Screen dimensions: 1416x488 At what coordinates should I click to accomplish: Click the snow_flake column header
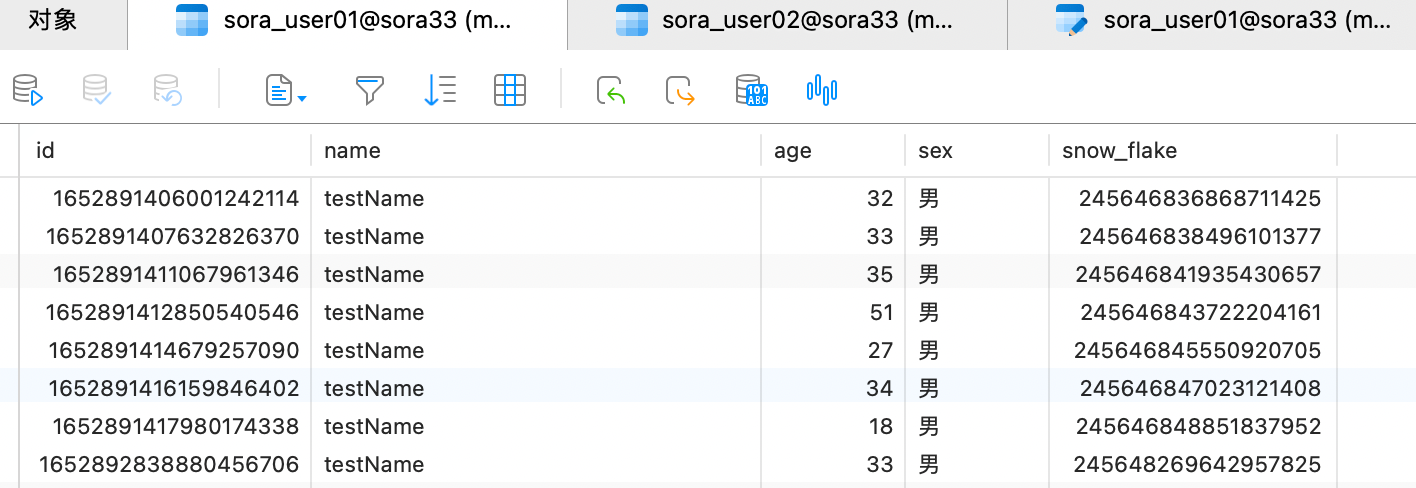pos(1119,151)
